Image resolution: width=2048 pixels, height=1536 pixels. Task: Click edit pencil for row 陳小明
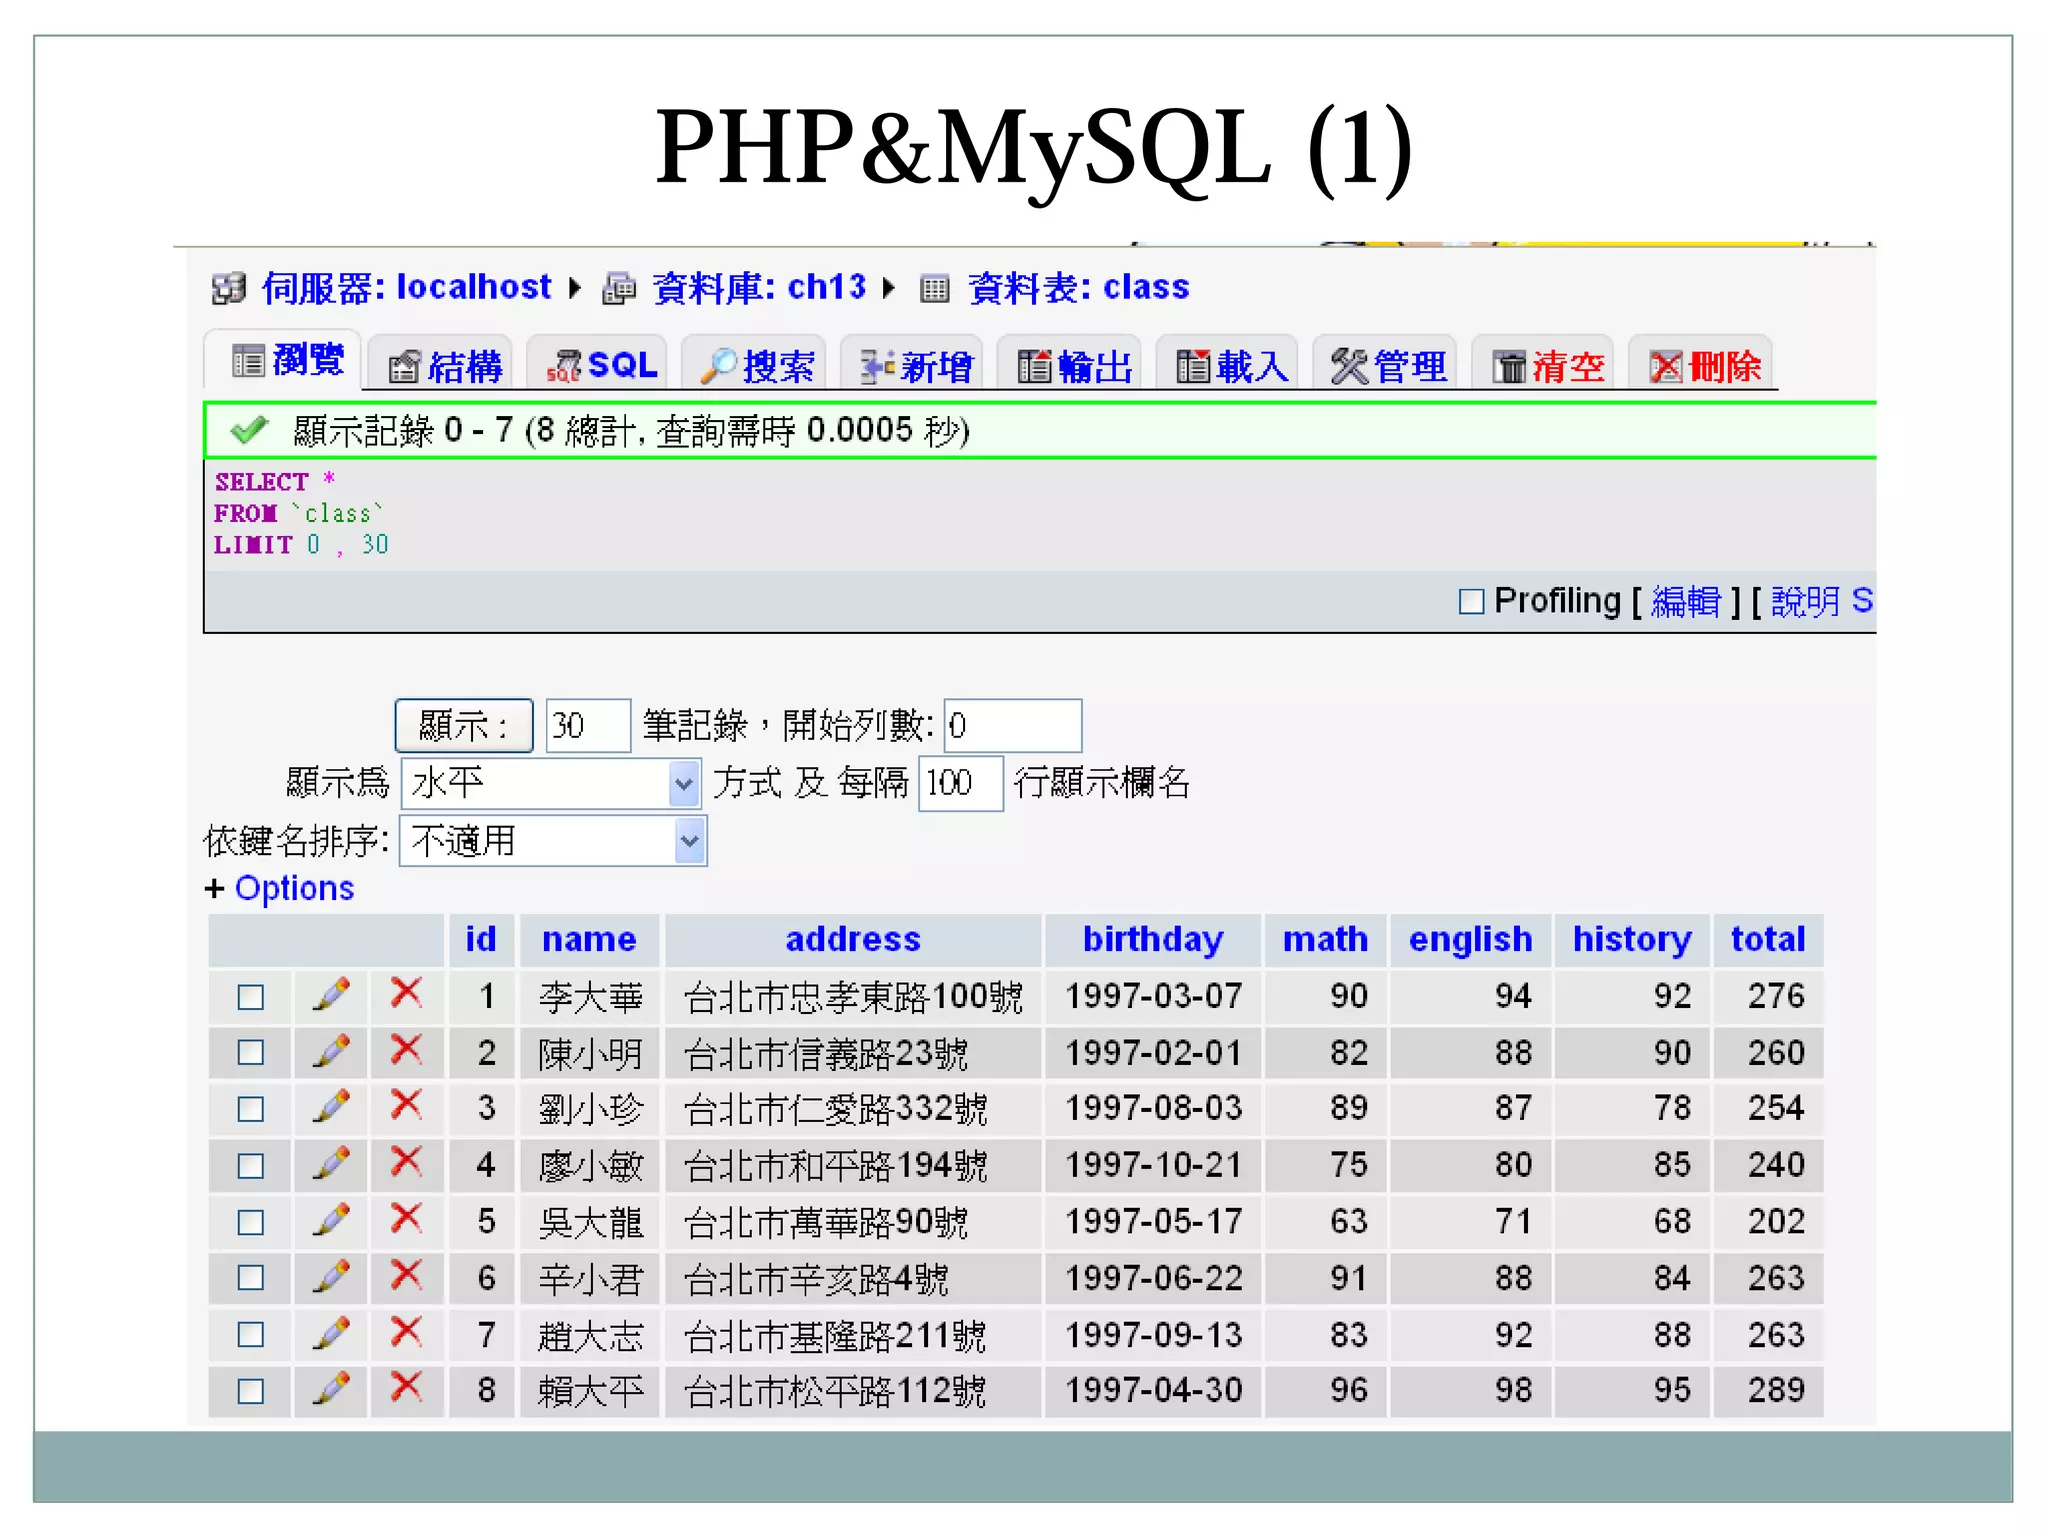tap(331, 1051)
